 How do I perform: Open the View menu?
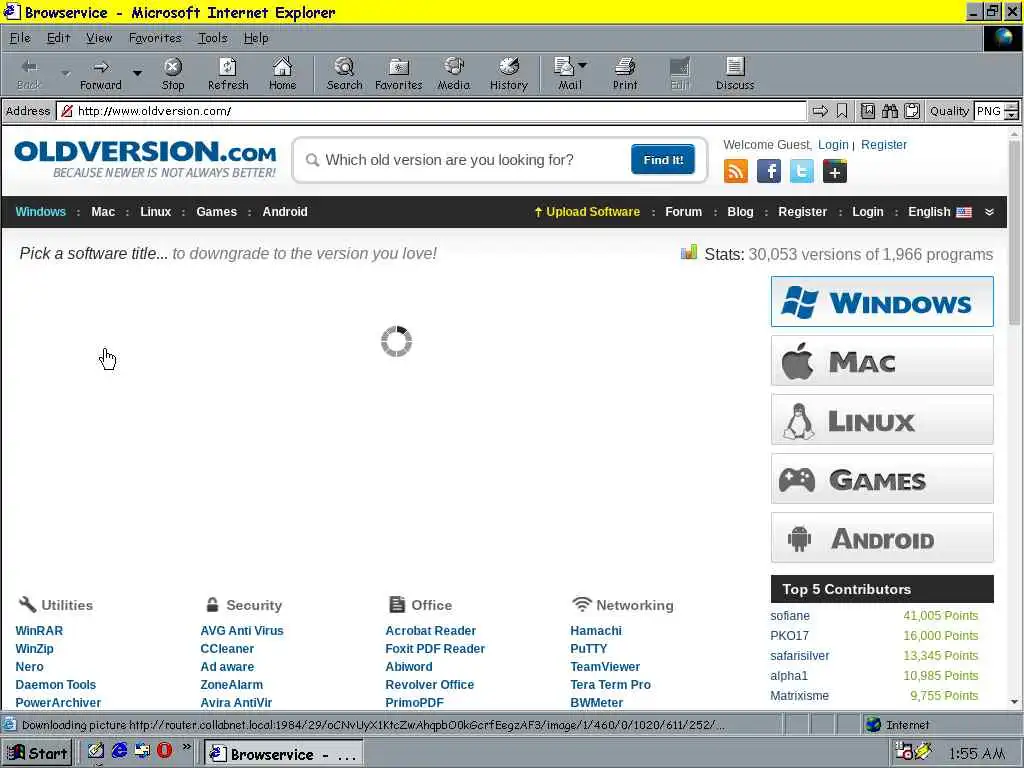point(99,38)
